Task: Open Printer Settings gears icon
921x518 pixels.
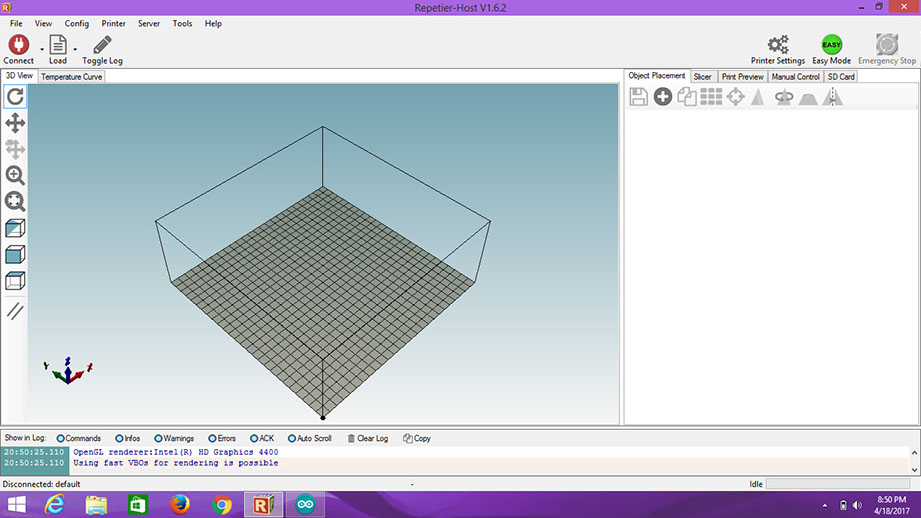Action: [778, 45]
